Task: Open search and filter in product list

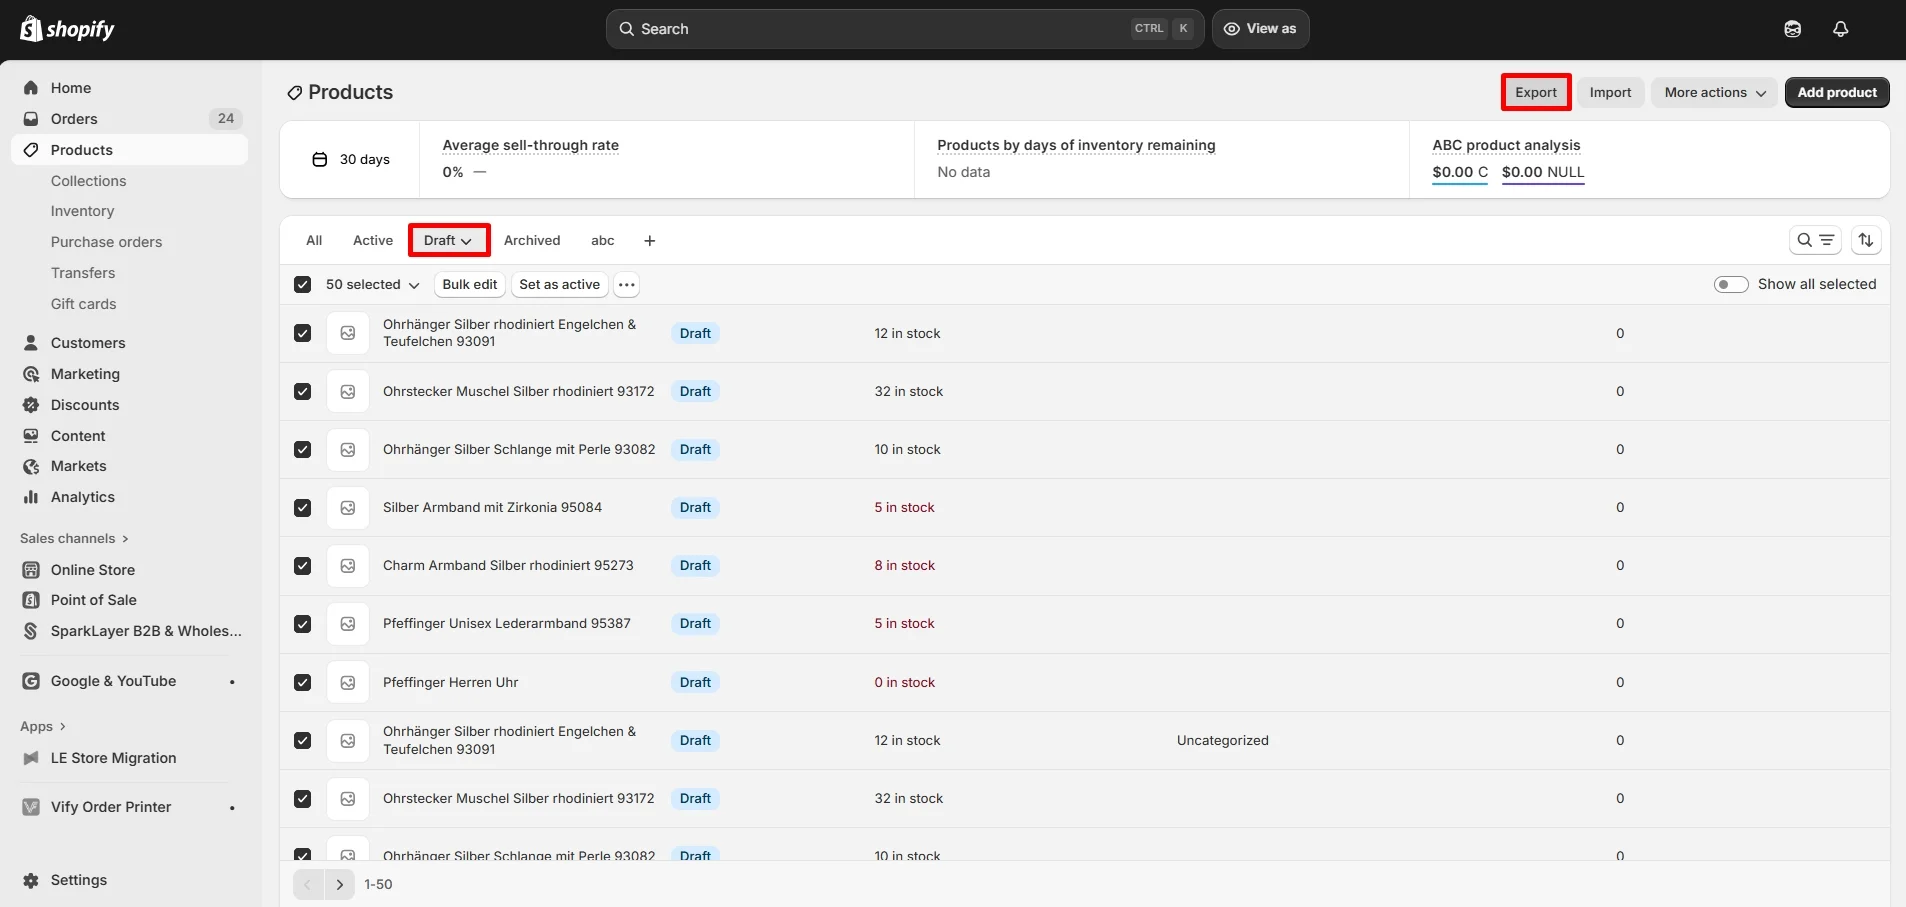Action: pyautogui.click(x=1814, y=240)
